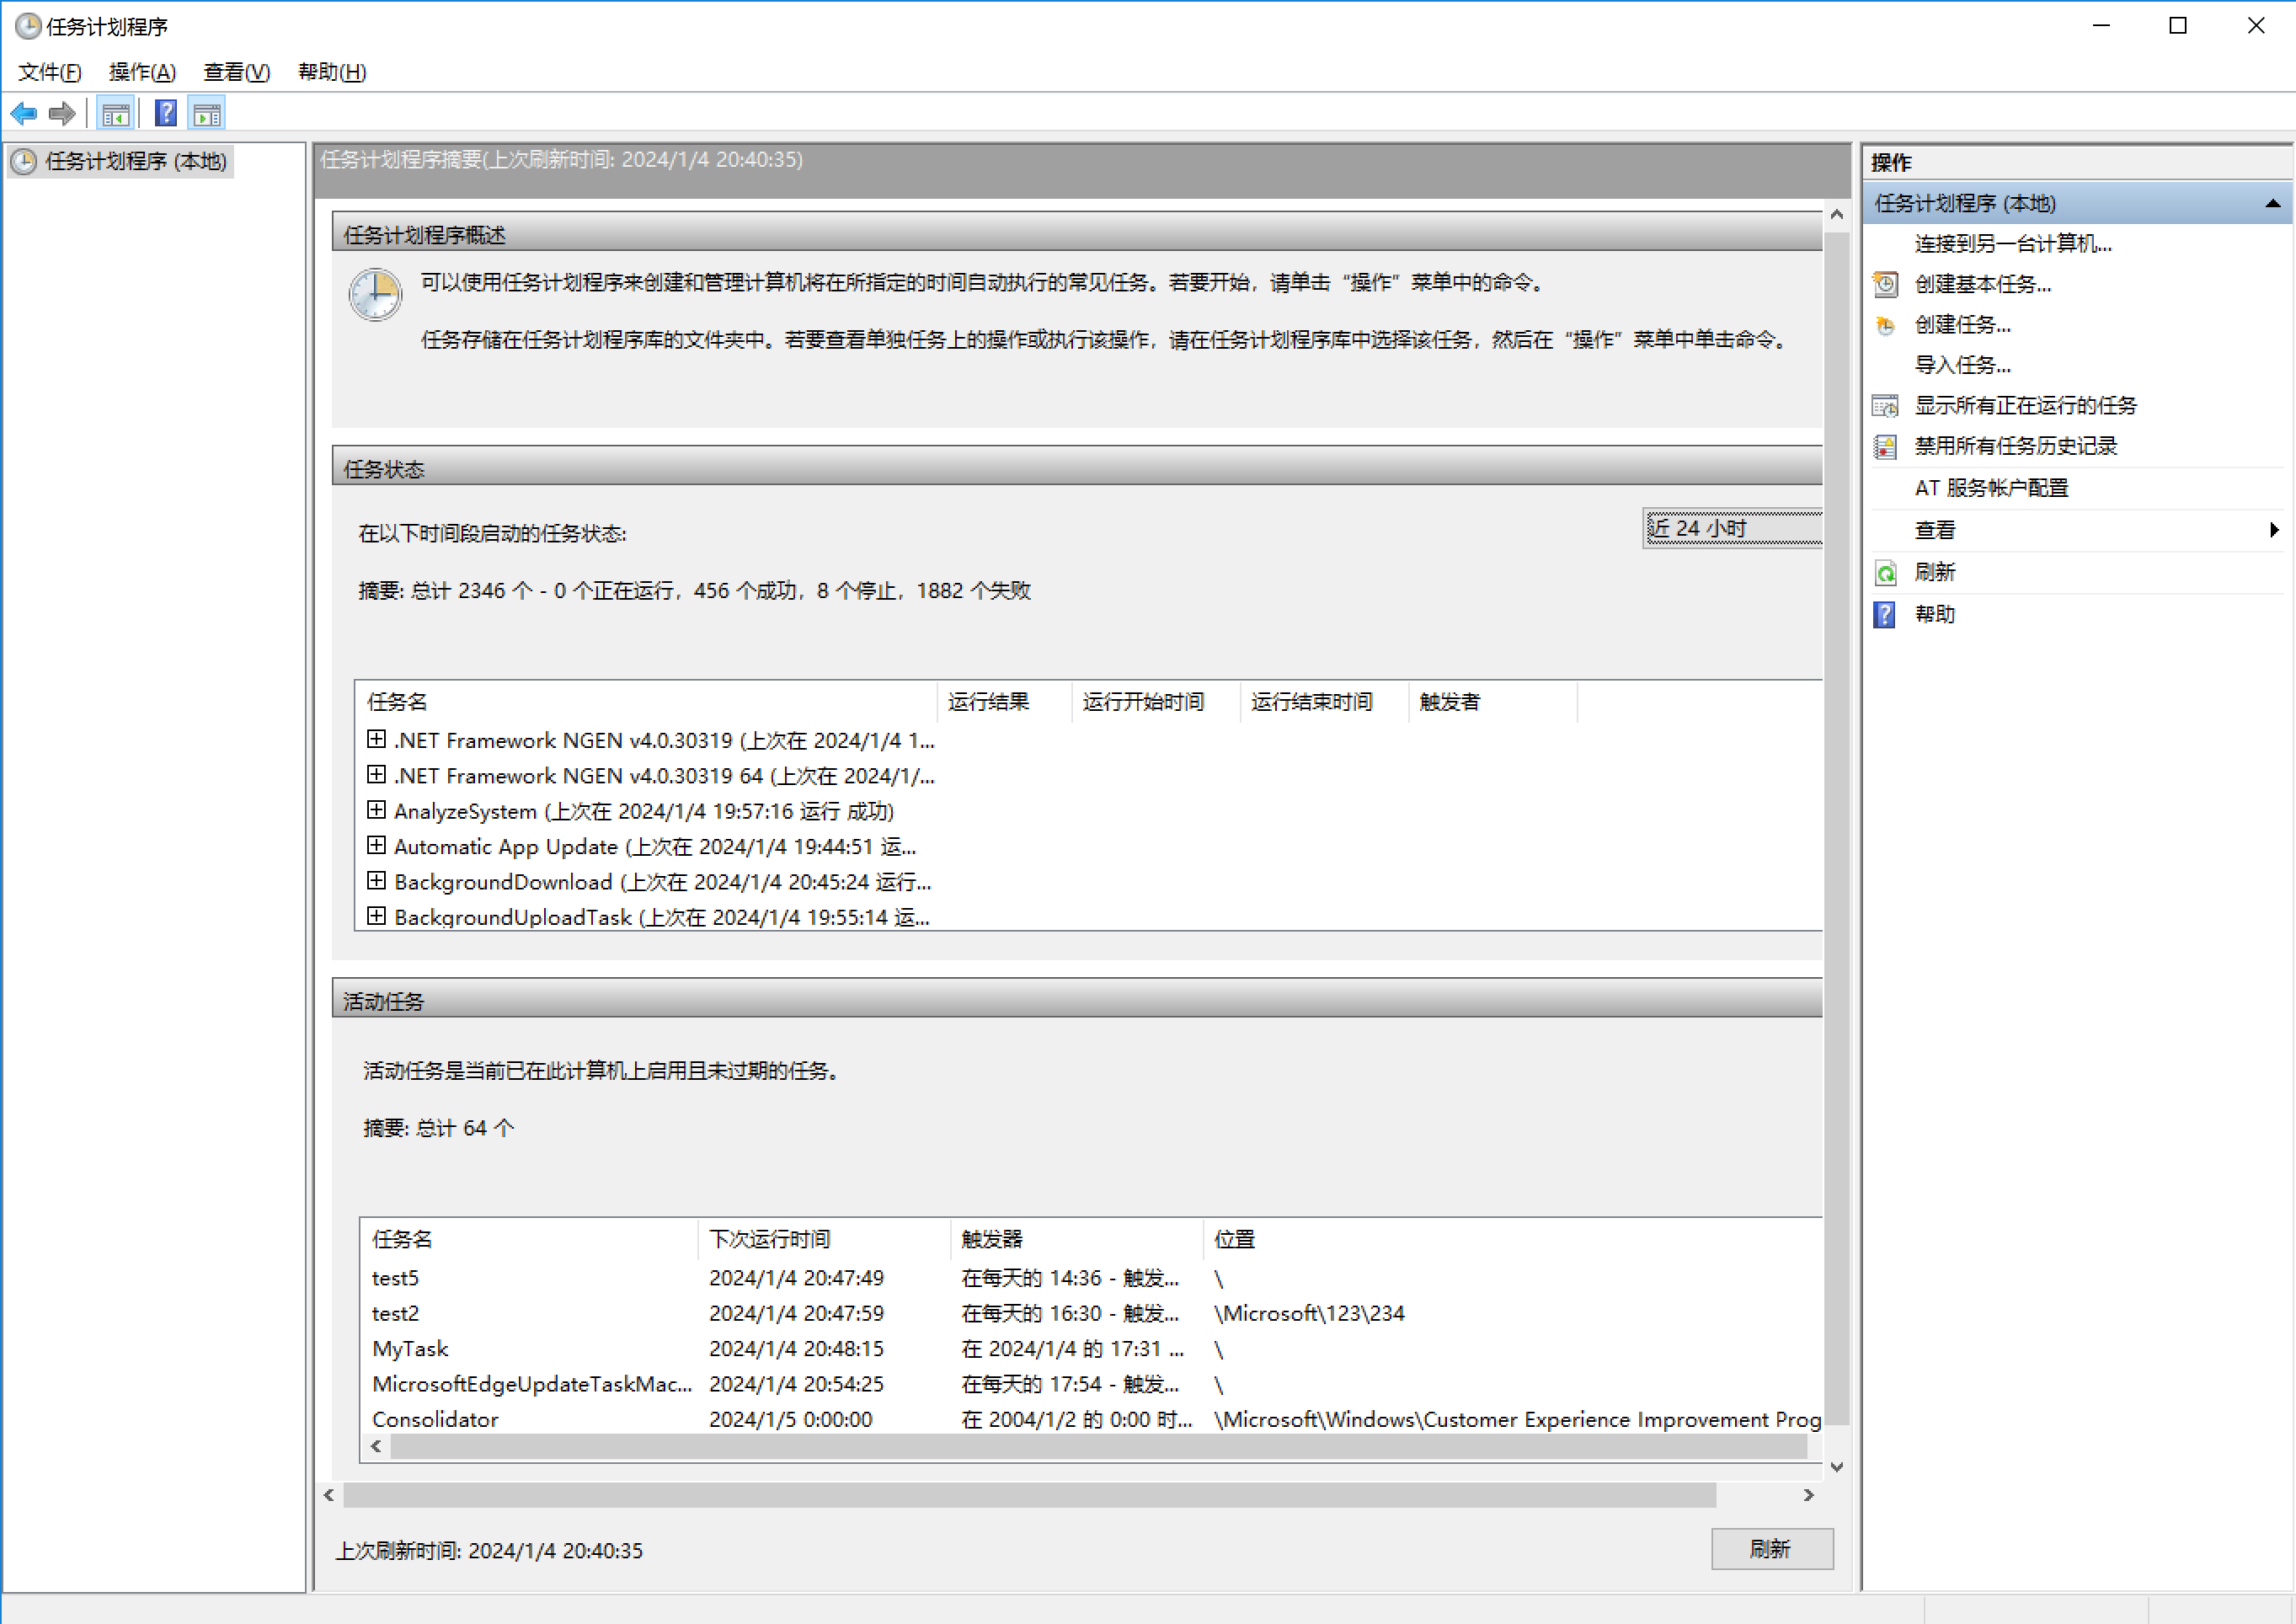Select 任务计划程序 (本地) tree node

[x=135, y=161]
